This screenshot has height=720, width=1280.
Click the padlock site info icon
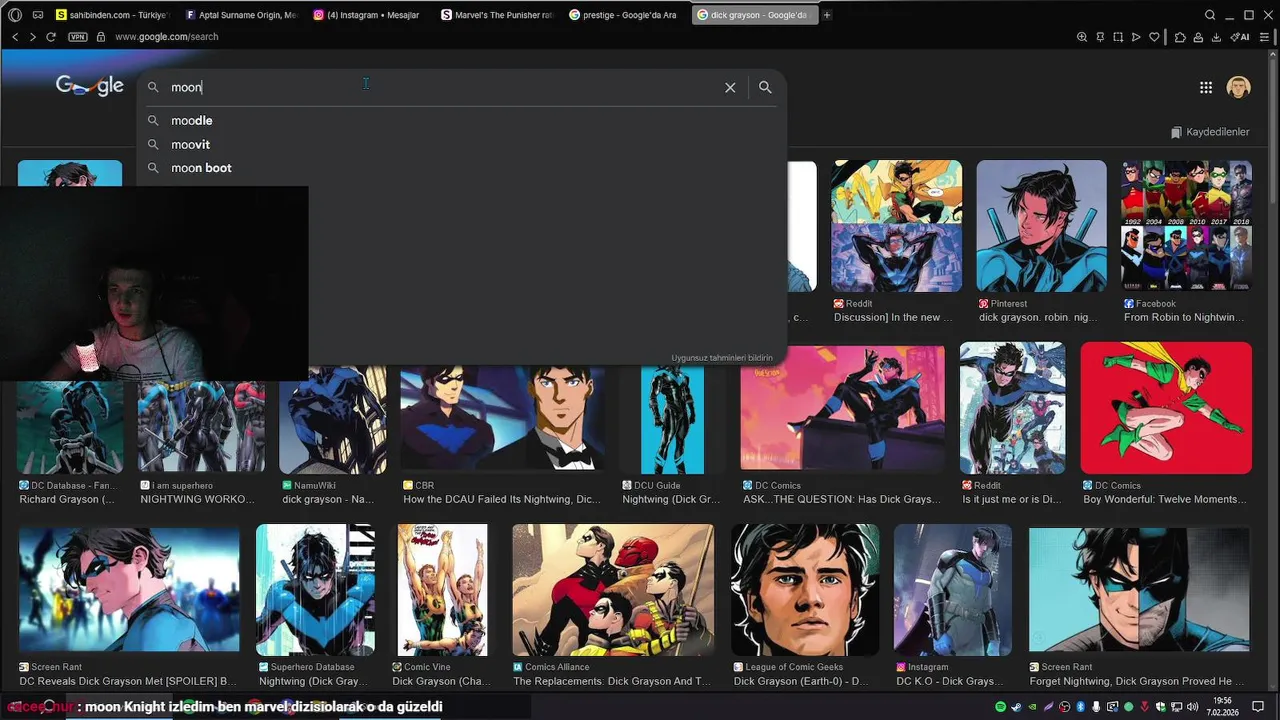100,37
